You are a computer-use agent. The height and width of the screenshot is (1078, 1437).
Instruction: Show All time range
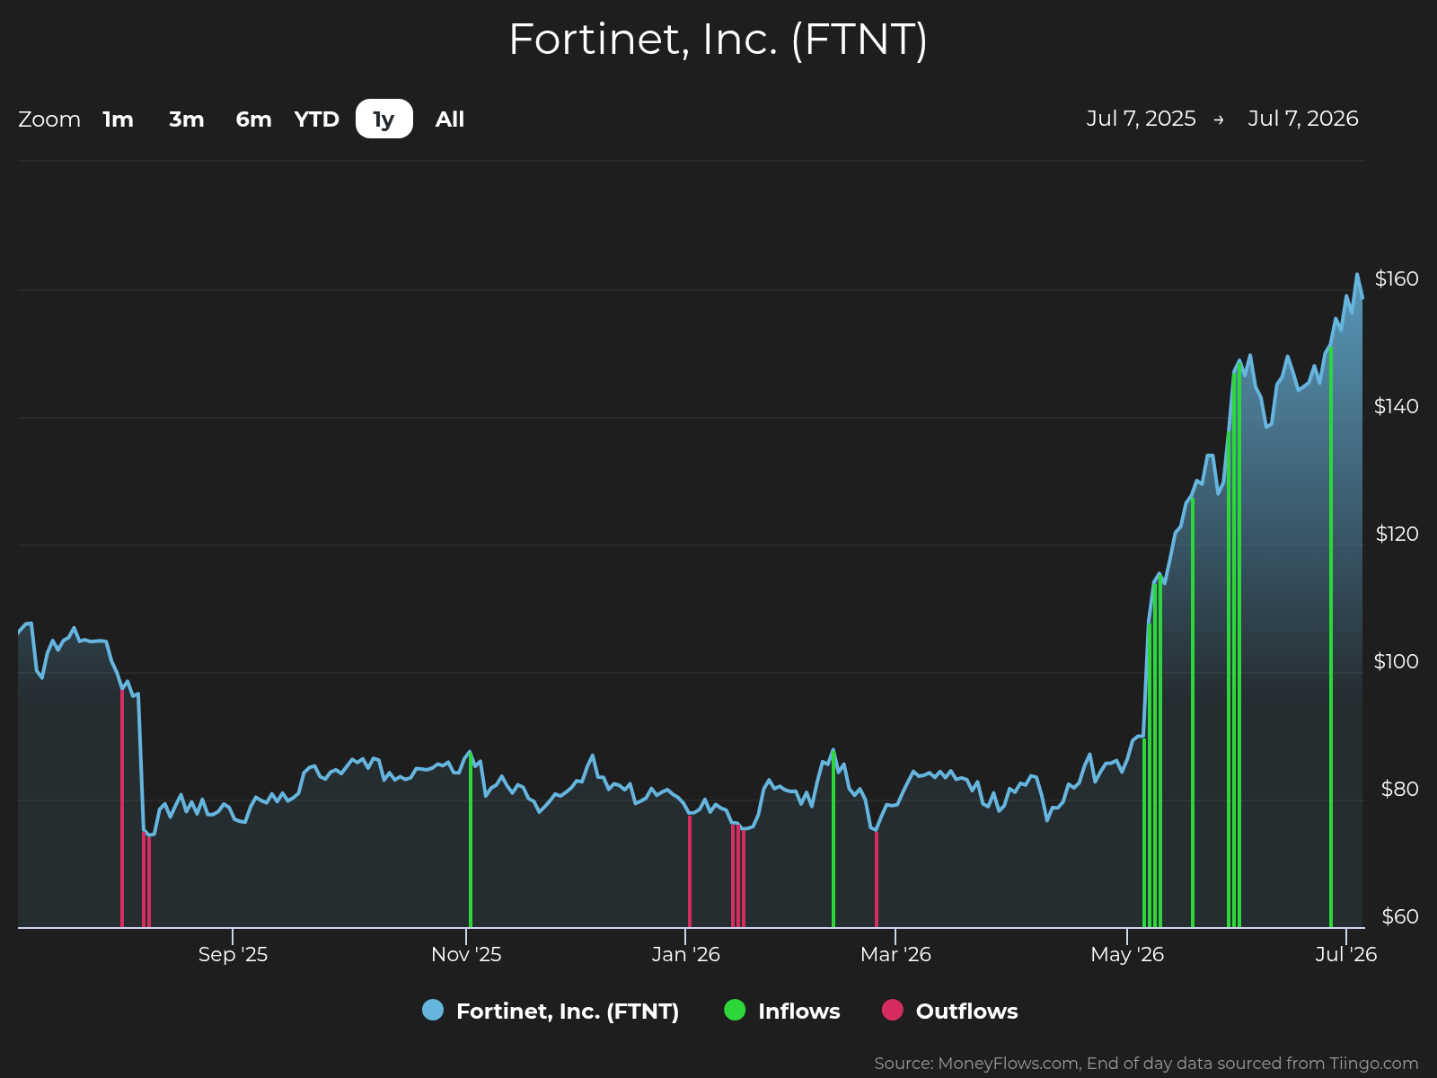click(450, 119)
